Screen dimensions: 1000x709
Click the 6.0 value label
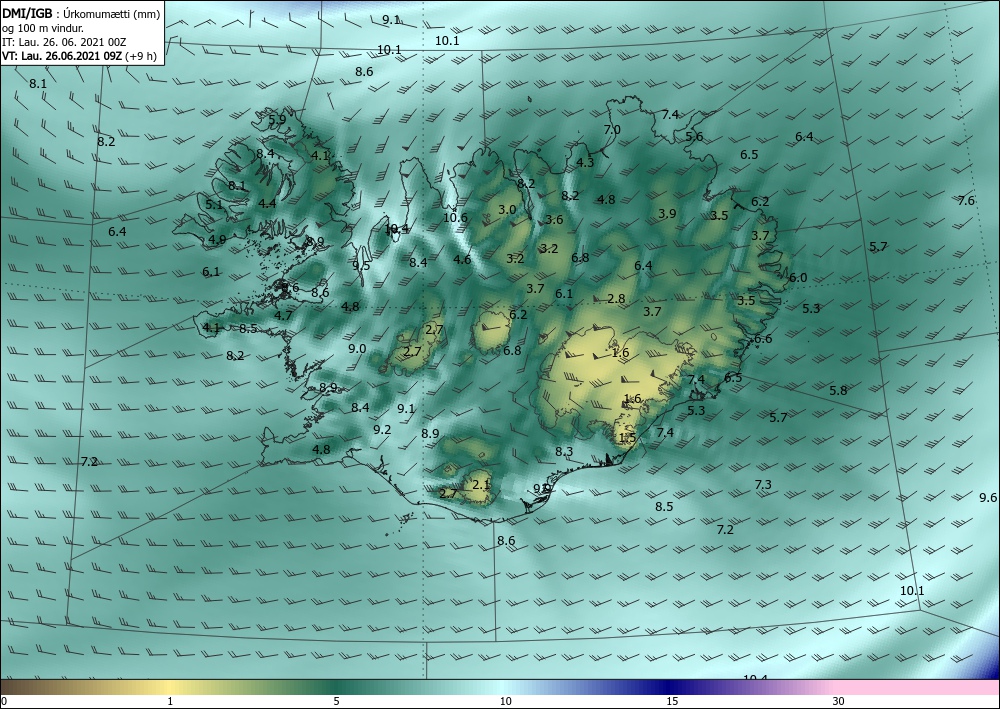(798, 278)
